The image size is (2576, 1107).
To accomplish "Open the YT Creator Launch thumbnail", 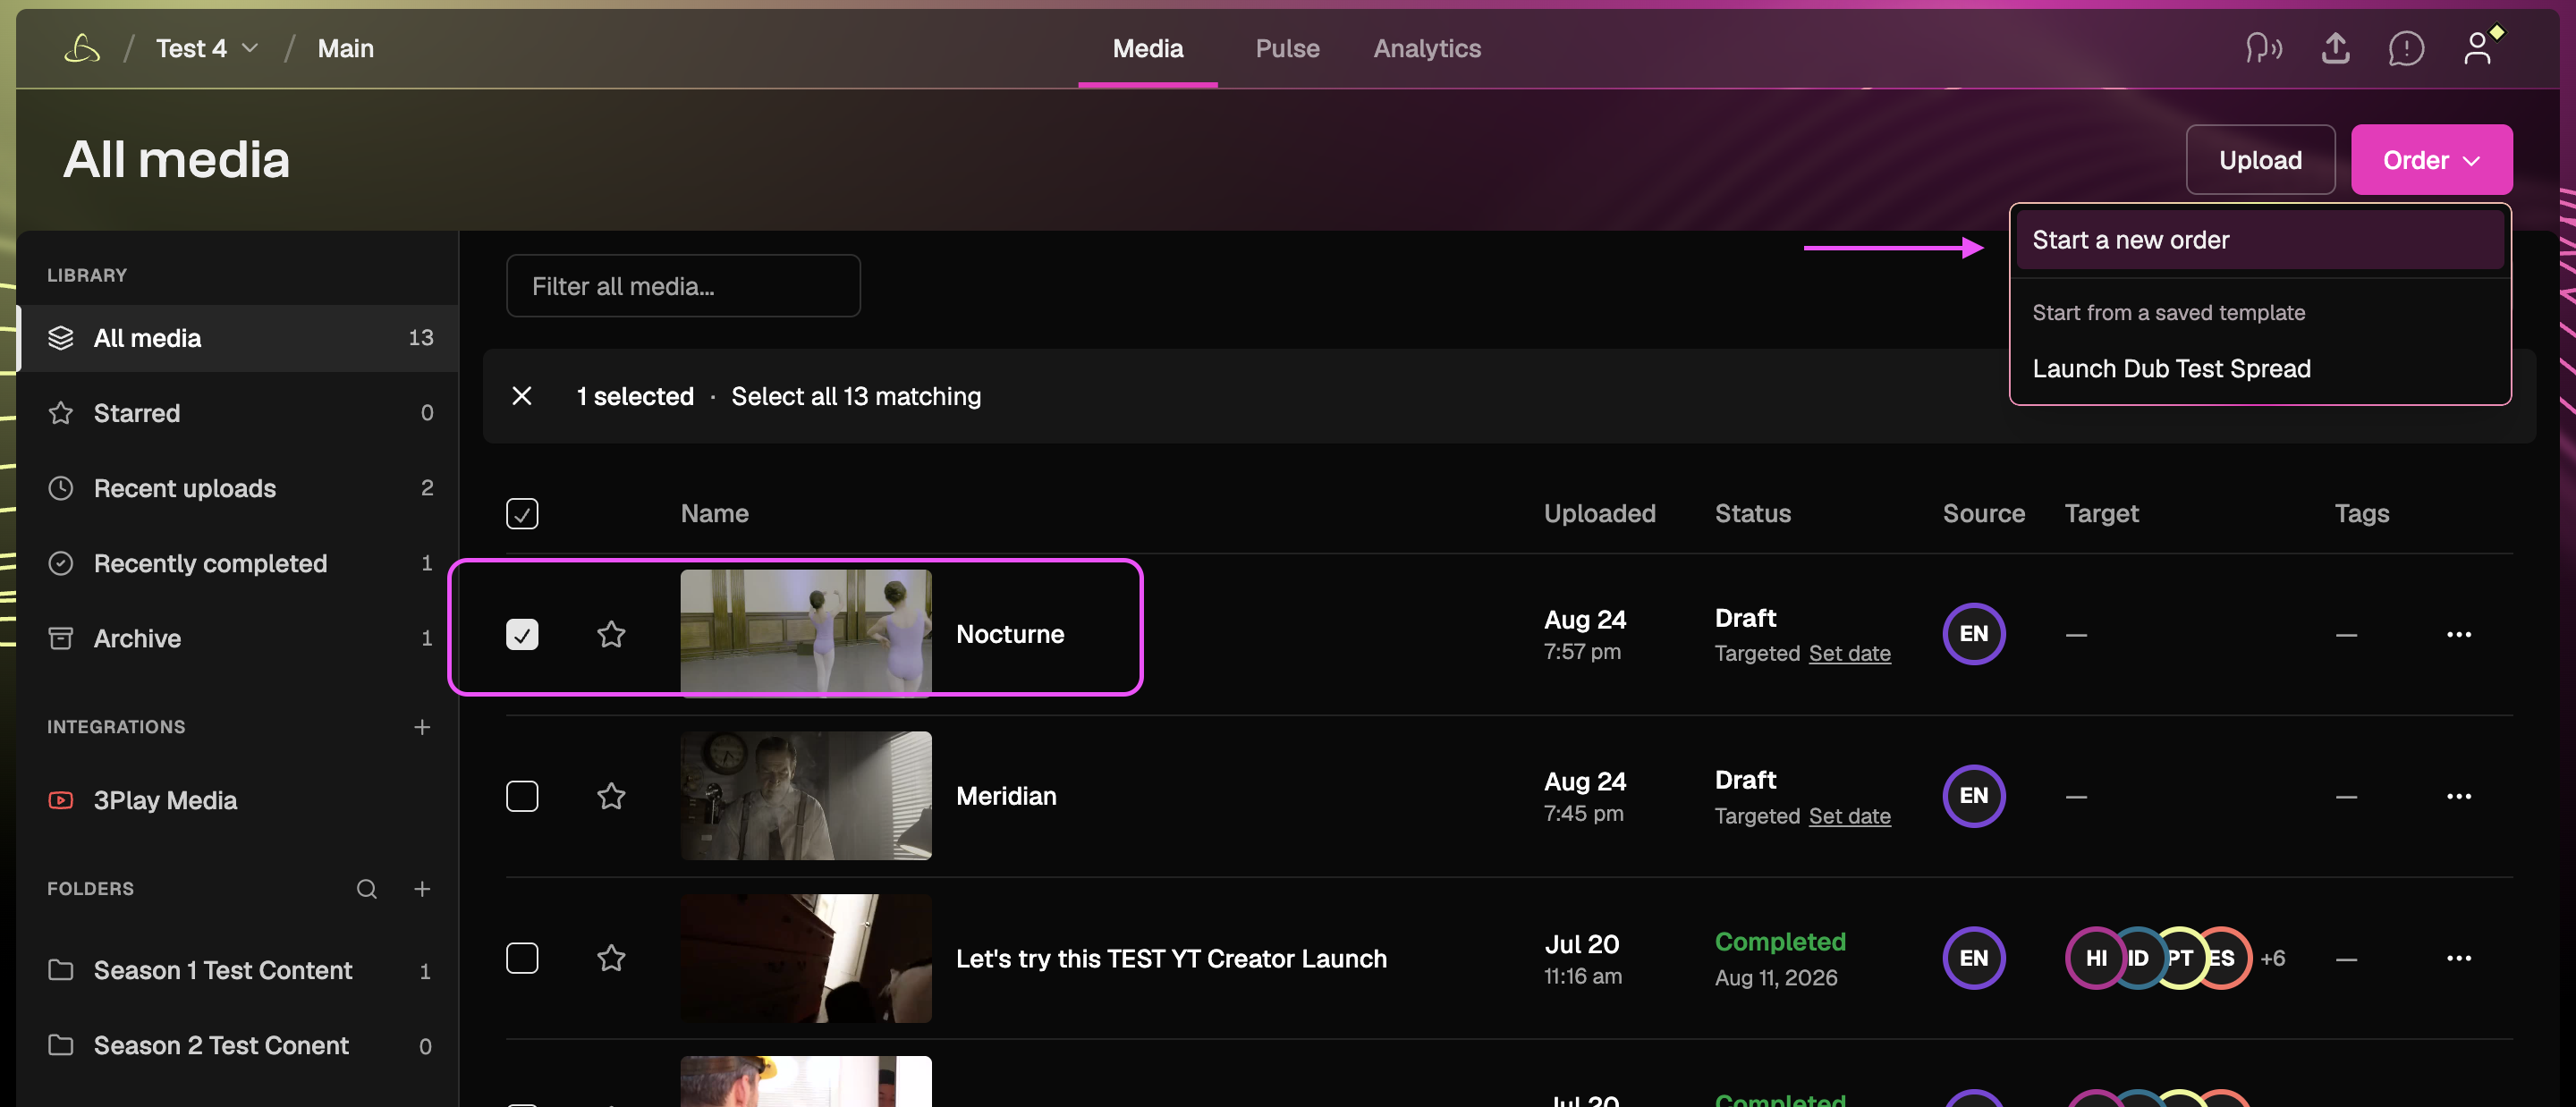I will tap(806, 958).
